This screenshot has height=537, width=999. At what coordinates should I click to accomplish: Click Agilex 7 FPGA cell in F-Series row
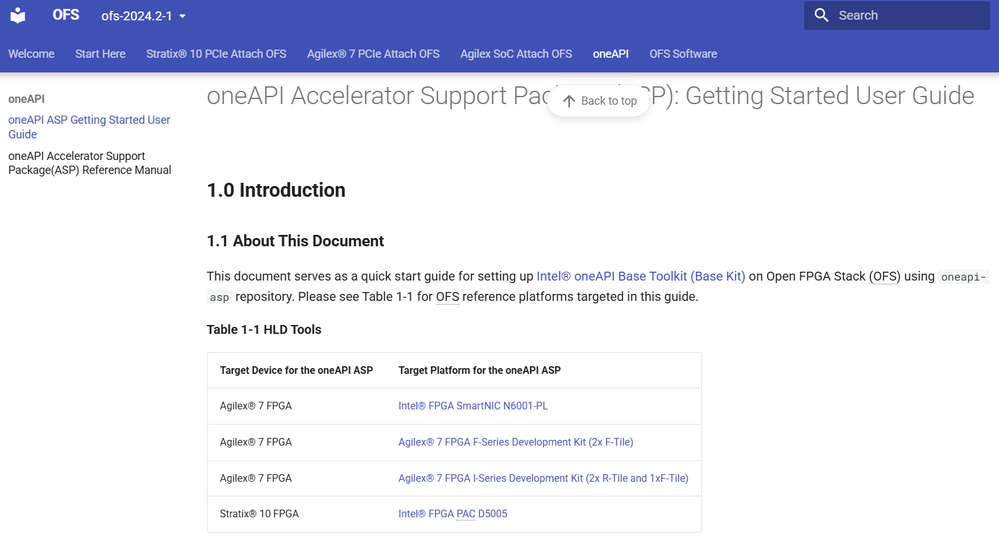[x=255, y=442]
